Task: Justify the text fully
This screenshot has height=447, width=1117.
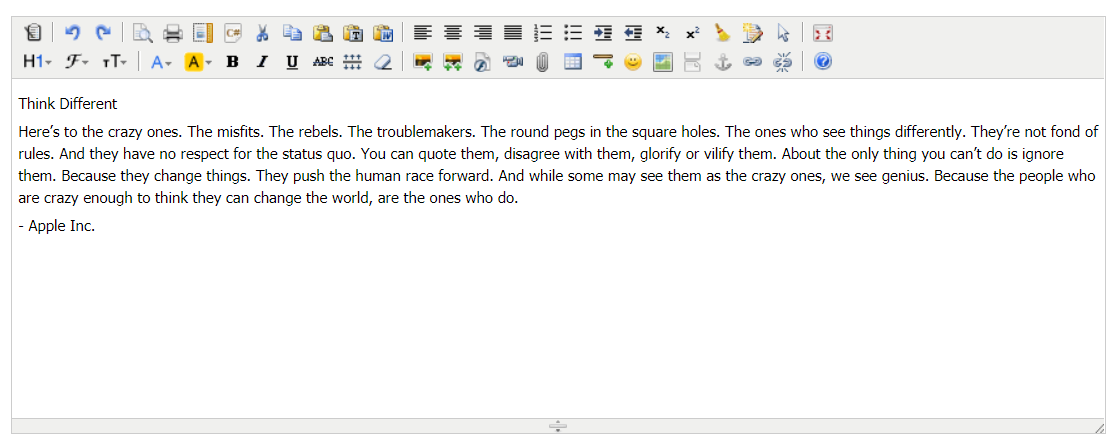Action: [x=513, y=33]
